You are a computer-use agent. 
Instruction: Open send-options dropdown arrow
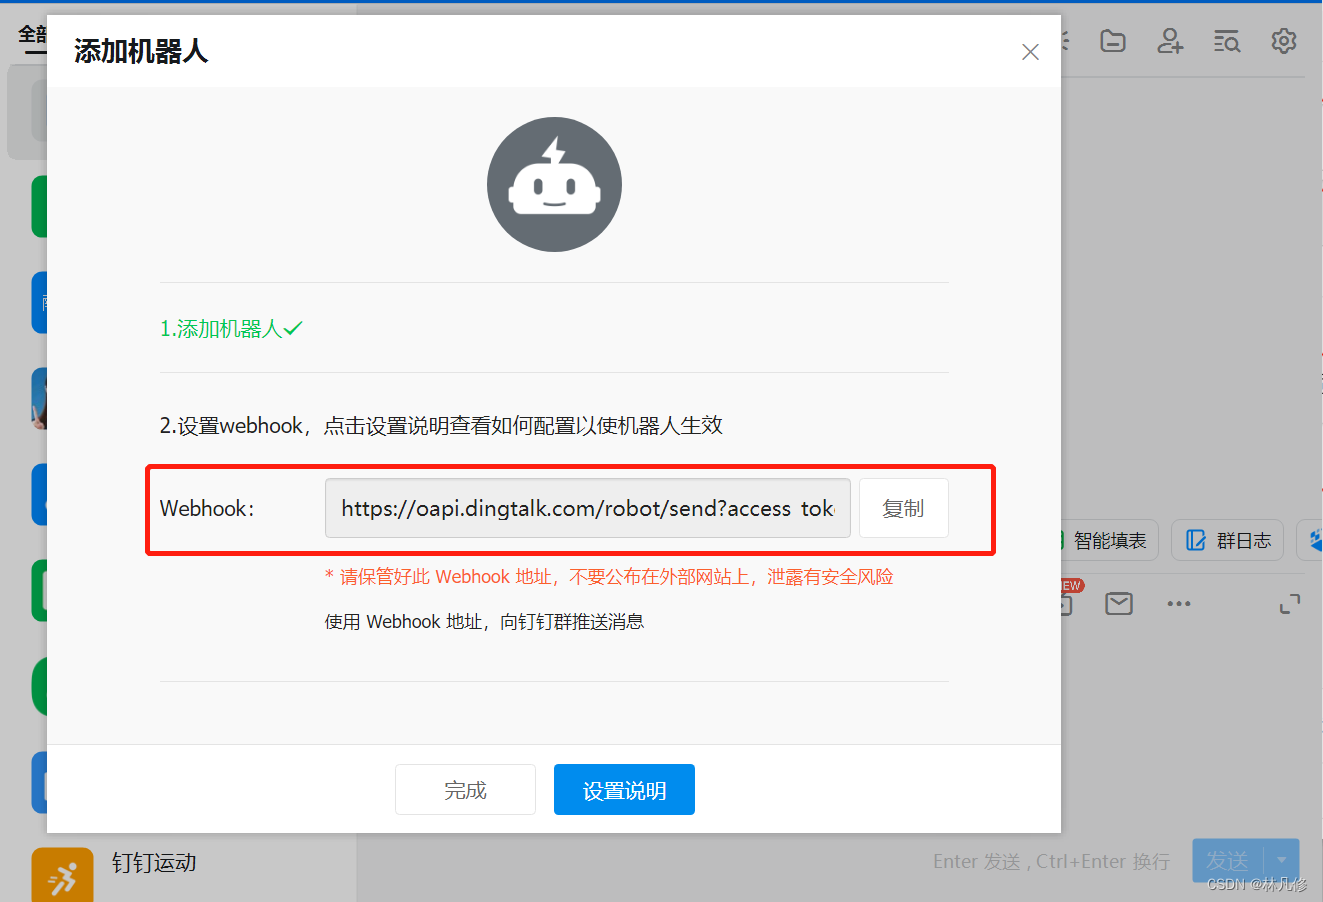(x=1282, y=860)
